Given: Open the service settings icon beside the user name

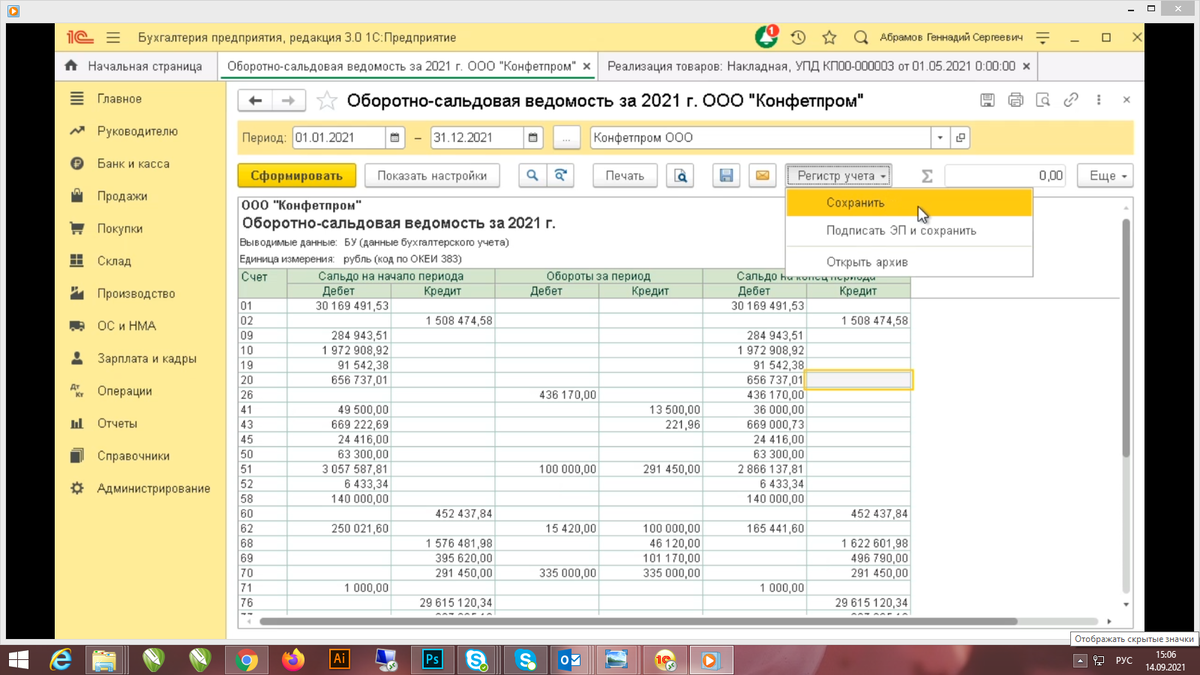Looking at the screenshot, I should coord(1043,38).
